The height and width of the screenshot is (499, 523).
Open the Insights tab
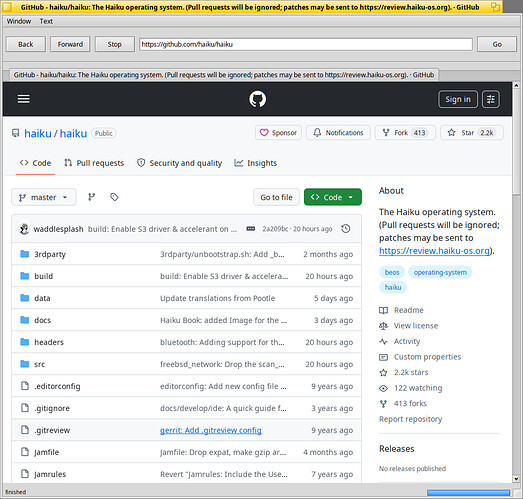point(256,163)
